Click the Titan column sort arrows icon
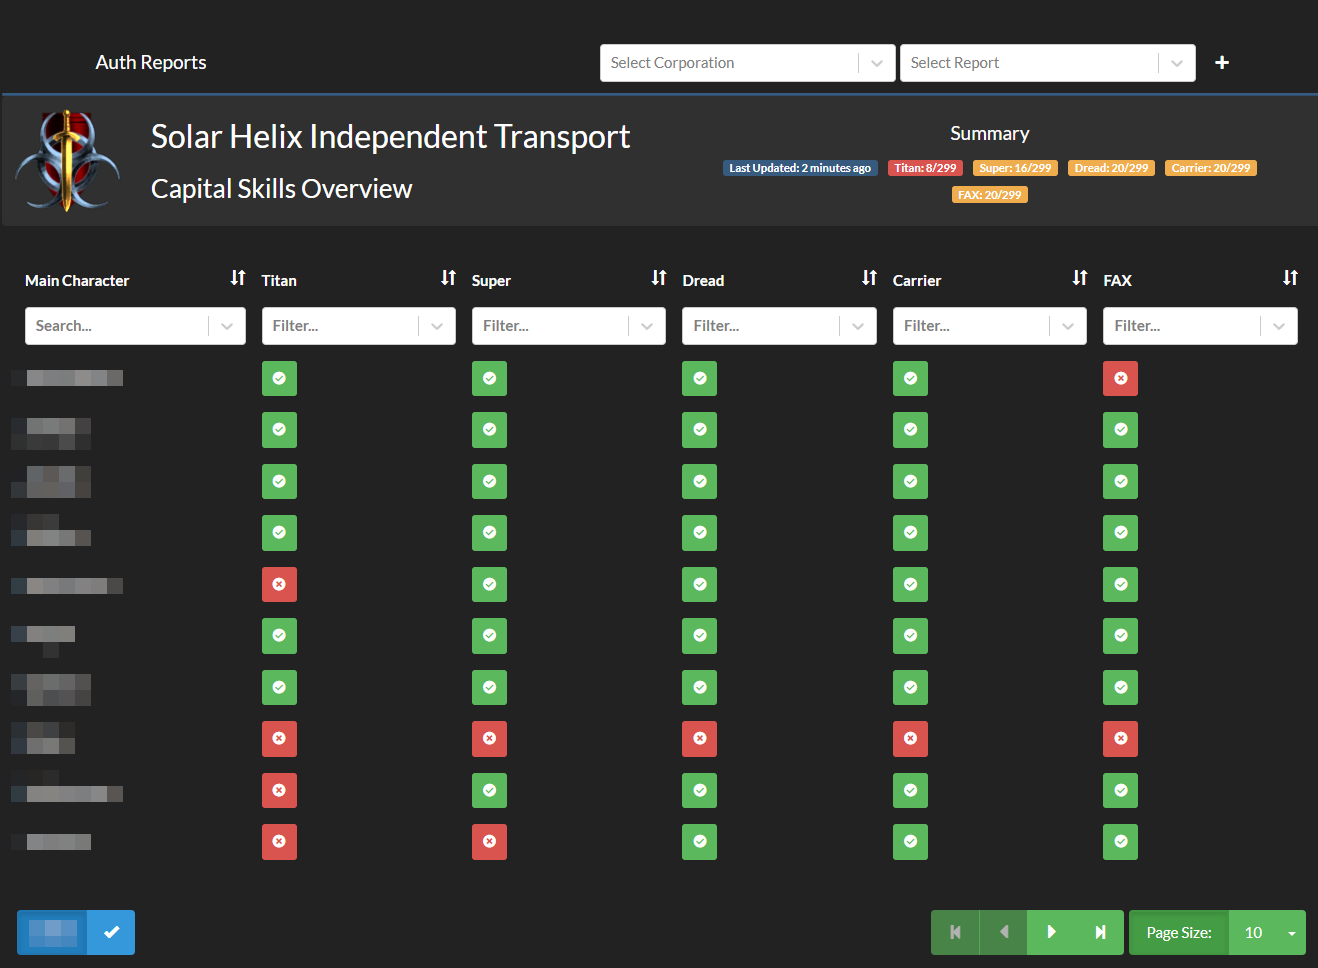This screenshot has height=968, width=1318. [x=448, y=278]
